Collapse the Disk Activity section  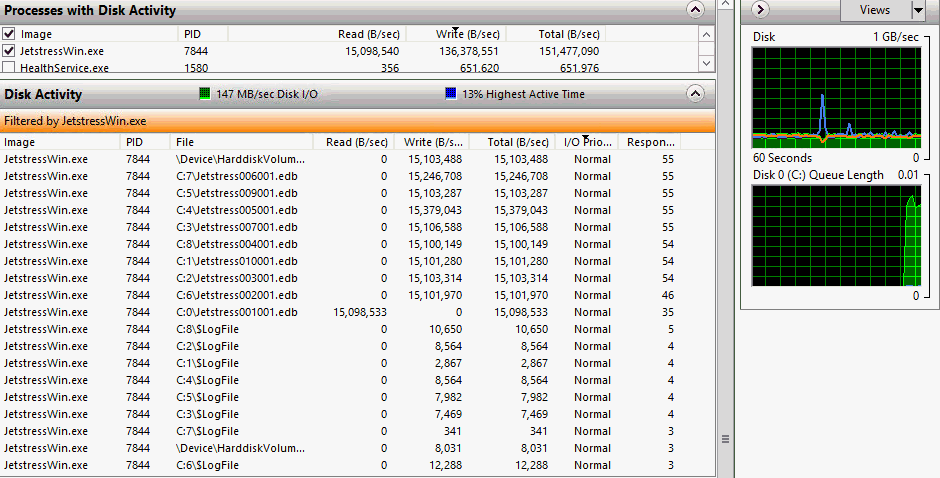tap(695, 94)
